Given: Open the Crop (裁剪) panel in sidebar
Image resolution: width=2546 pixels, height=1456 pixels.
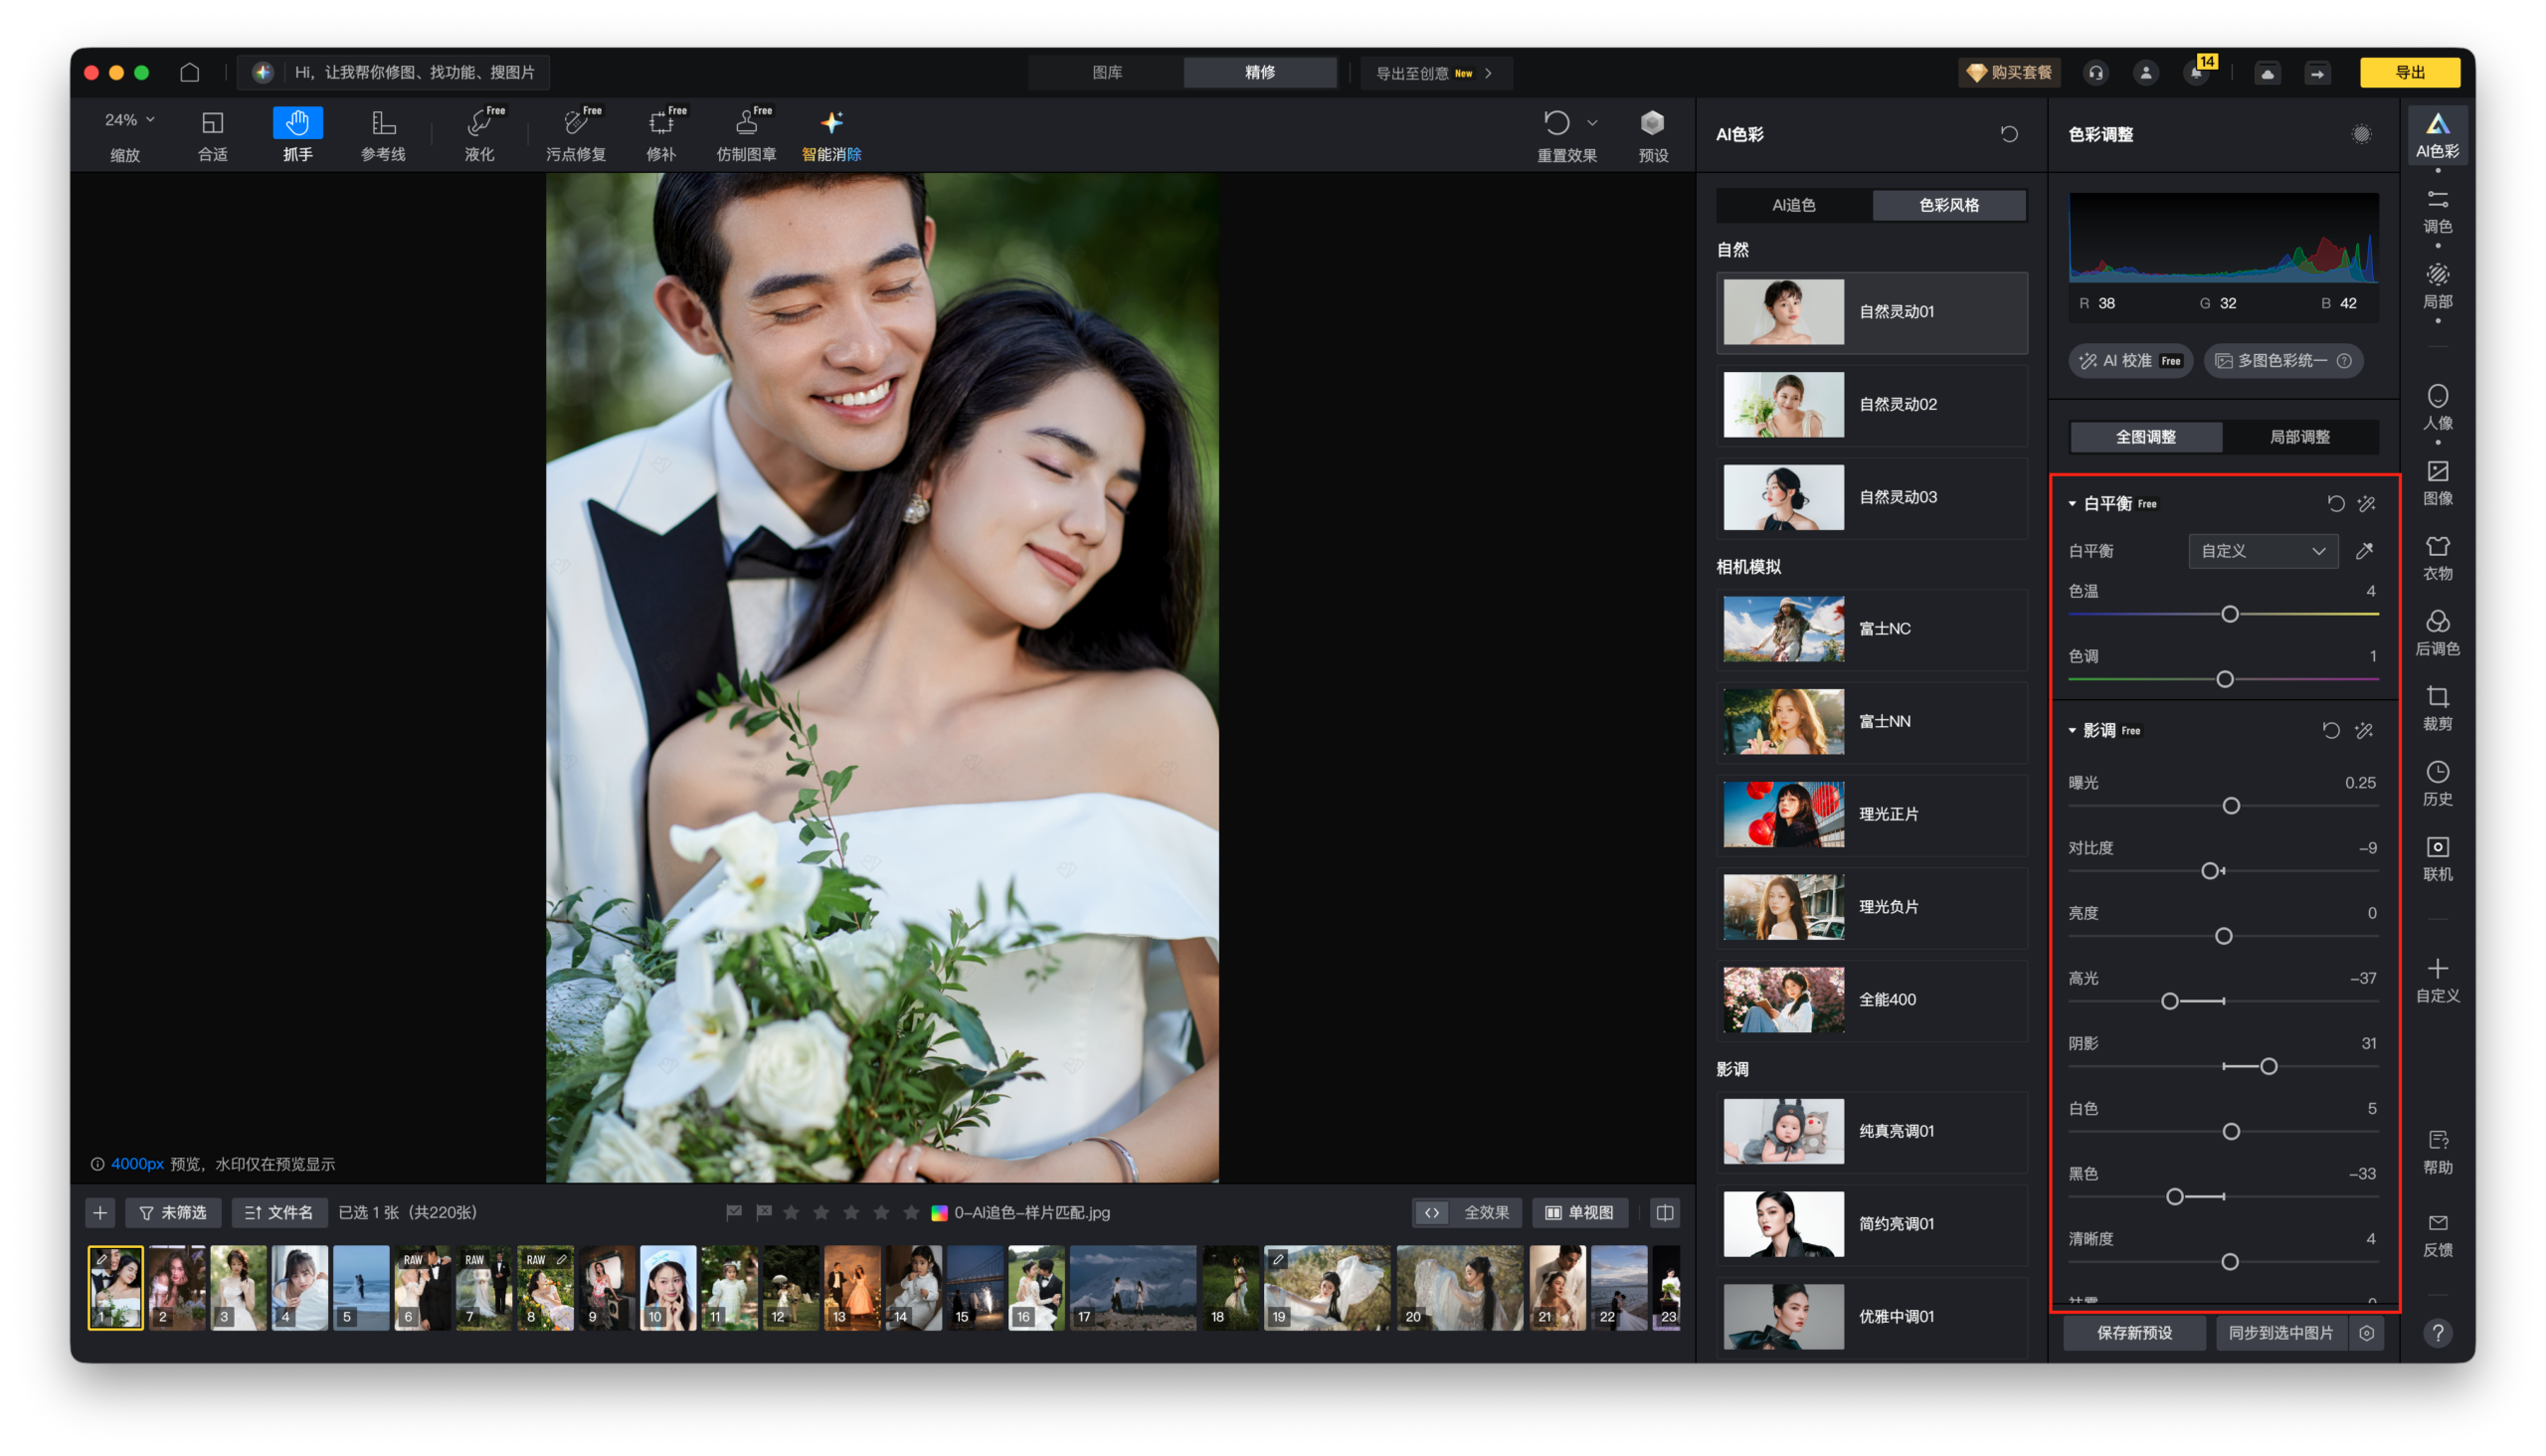Looking at the screenshot, I should coord(2437,707).
